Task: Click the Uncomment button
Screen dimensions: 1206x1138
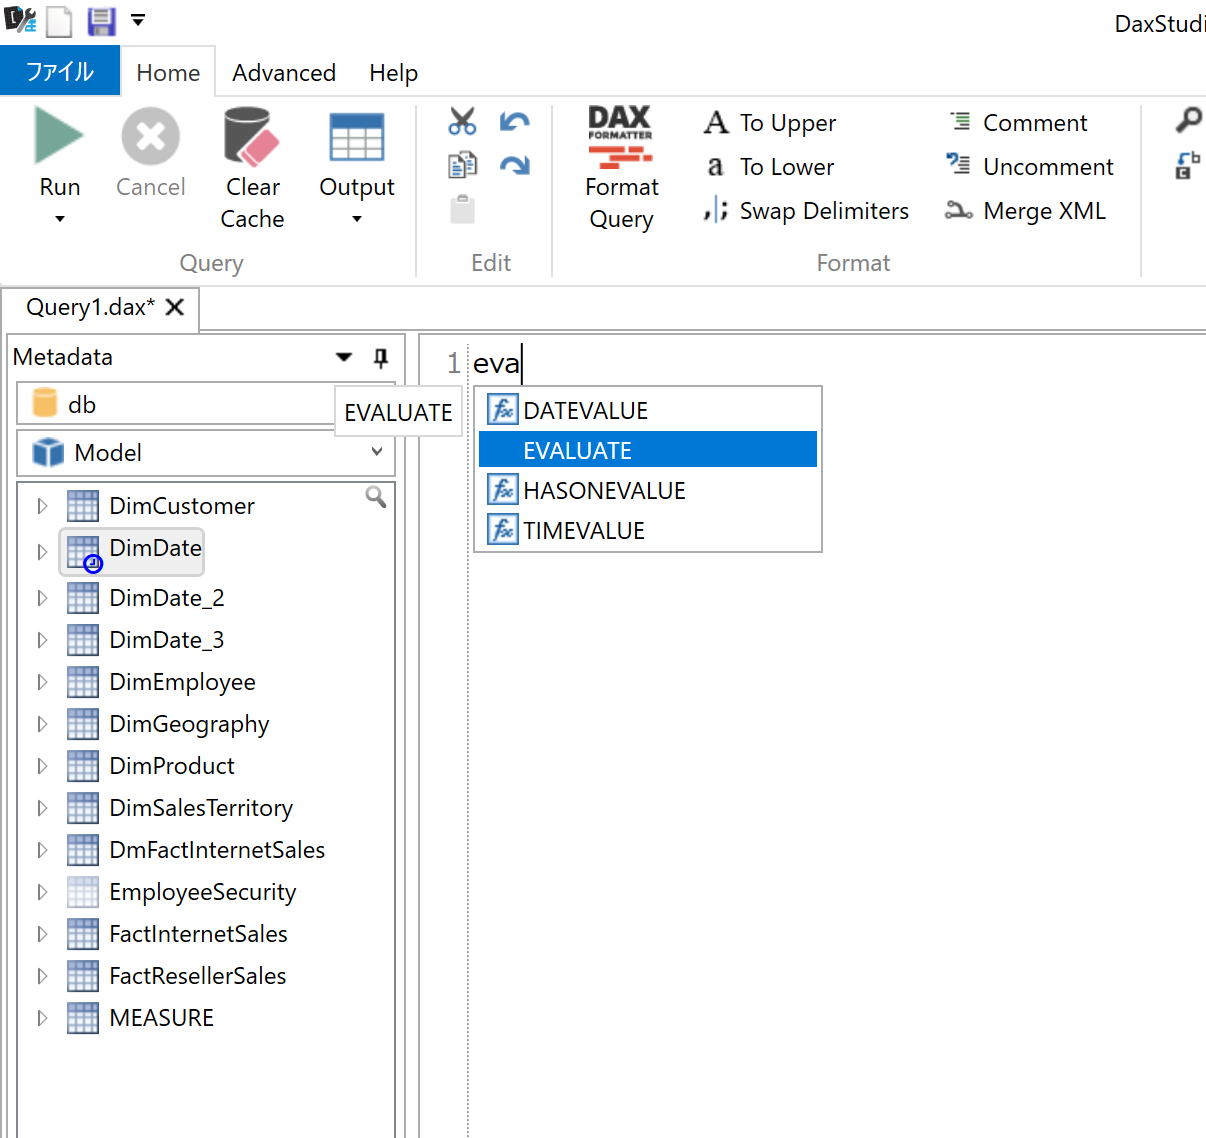Action: (1030, 167)
